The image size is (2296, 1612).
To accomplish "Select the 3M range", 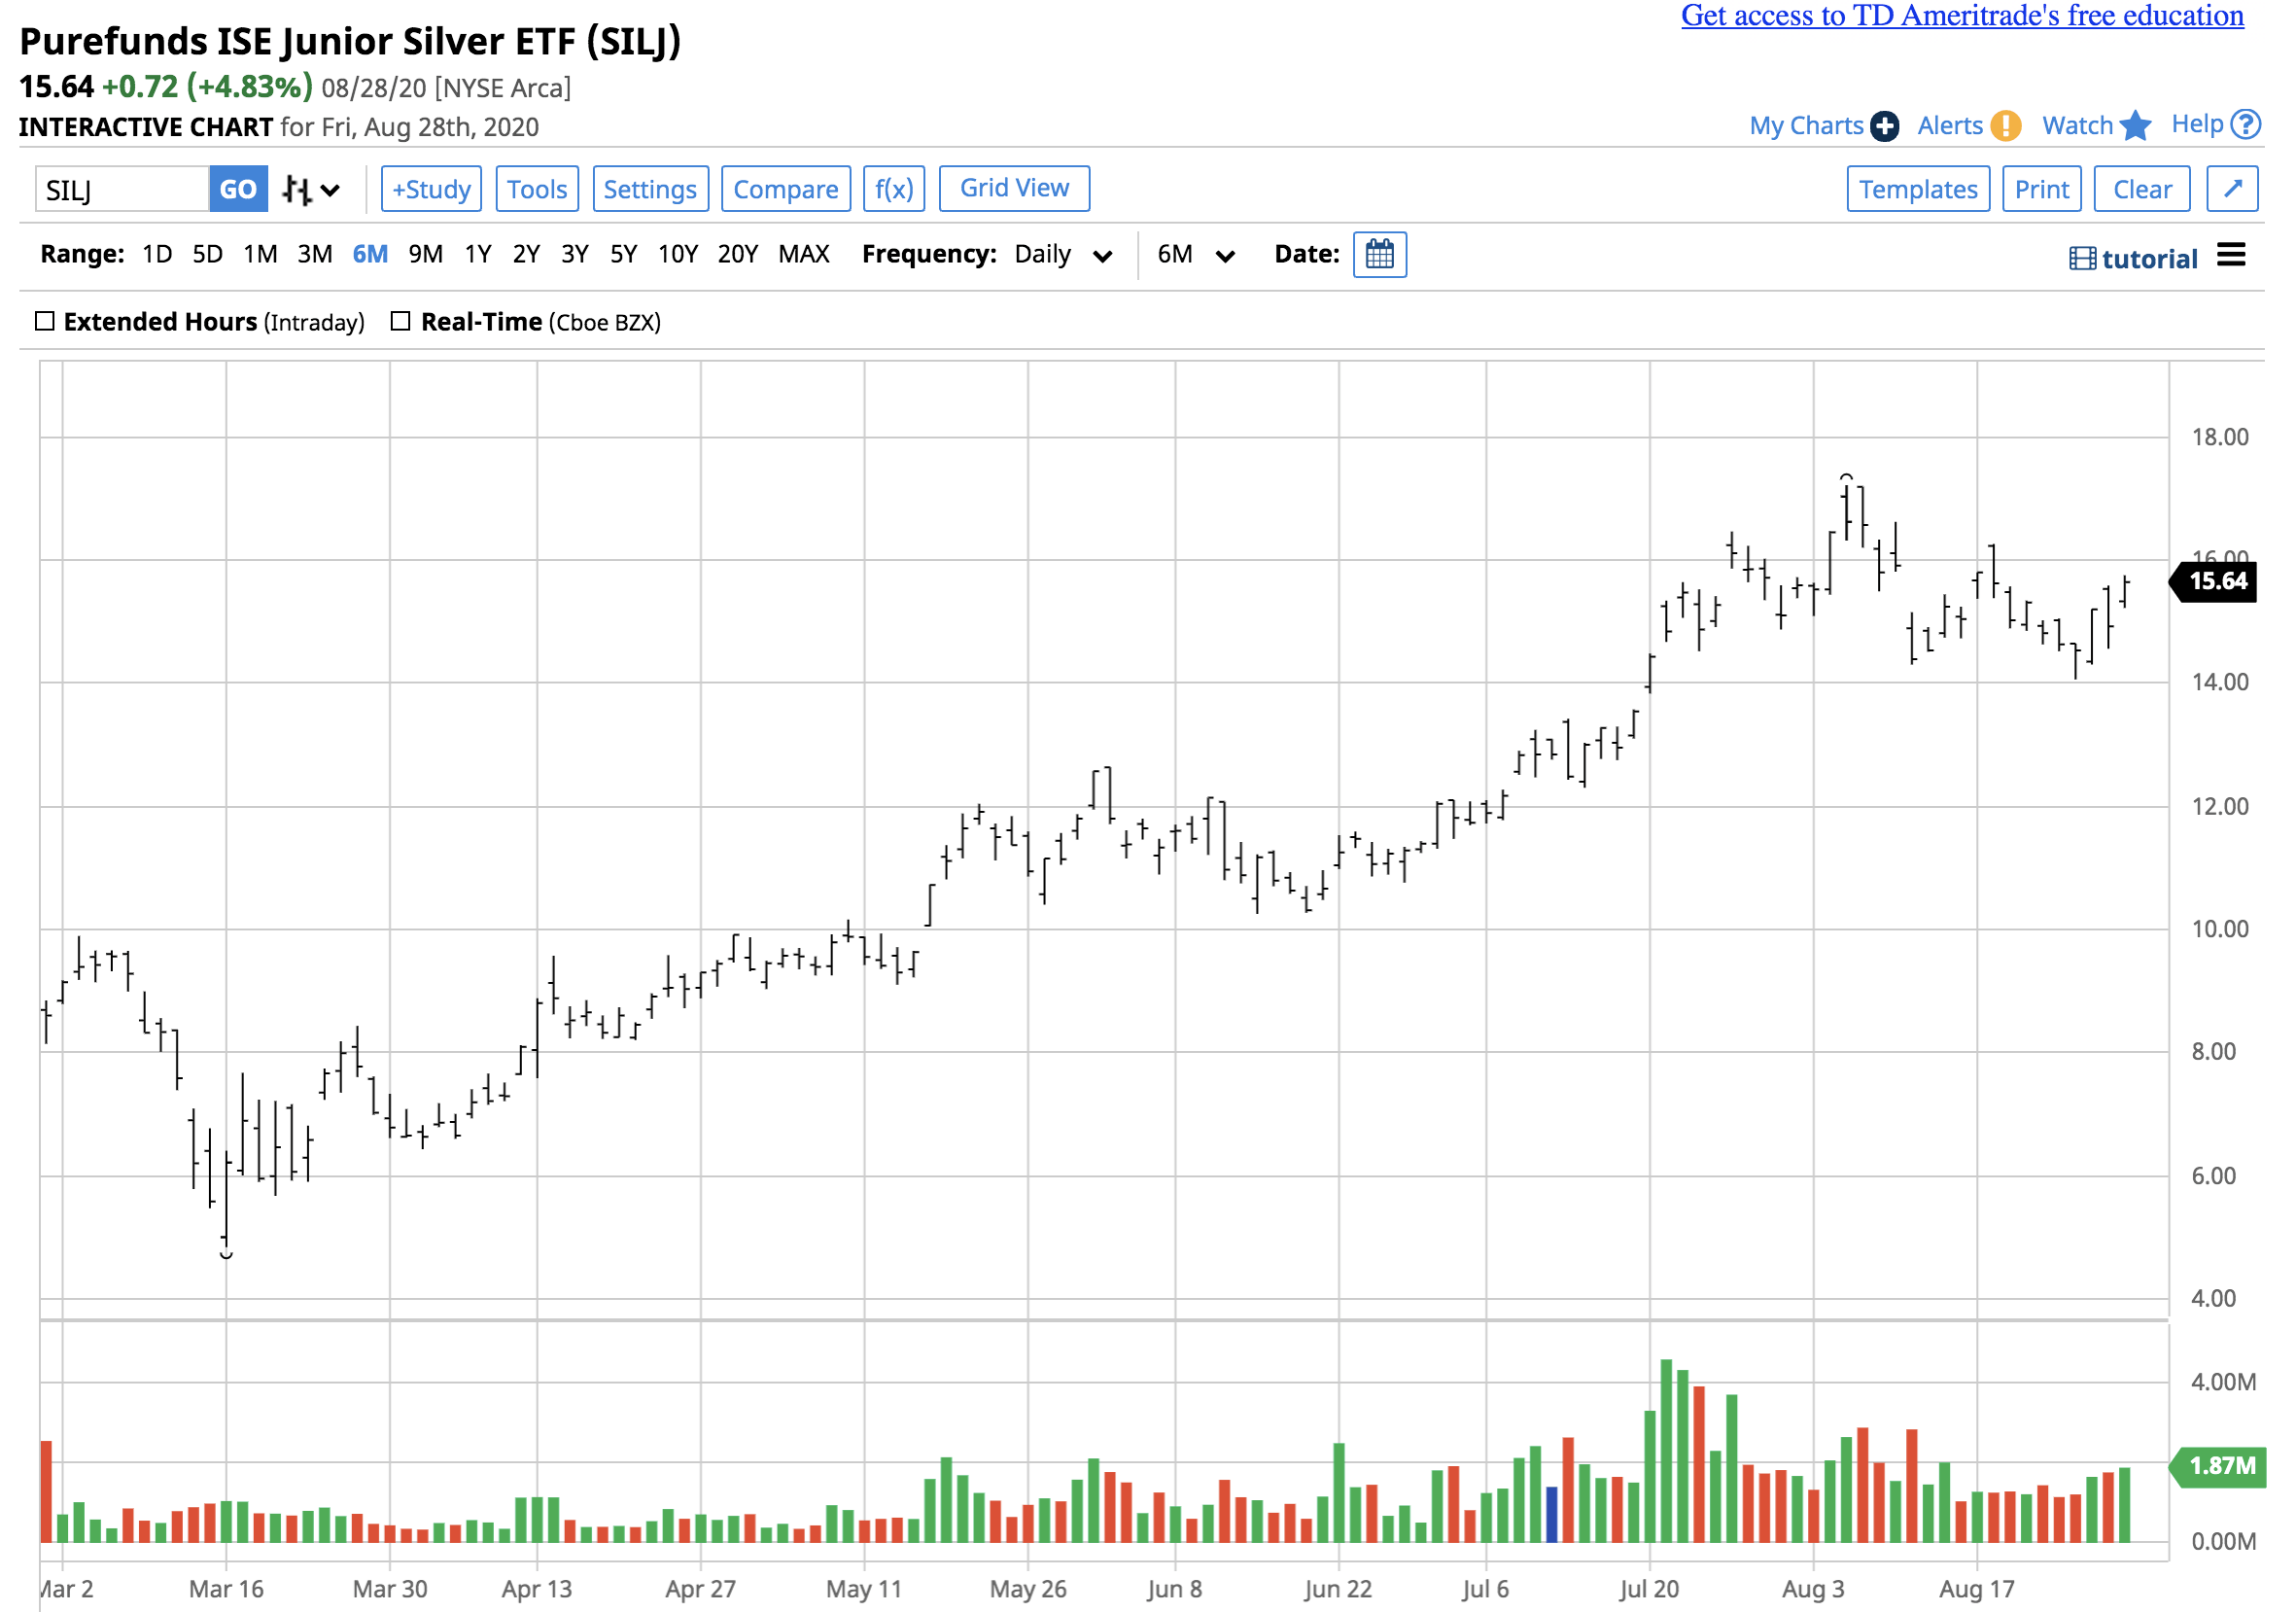I will click(315, 254).
